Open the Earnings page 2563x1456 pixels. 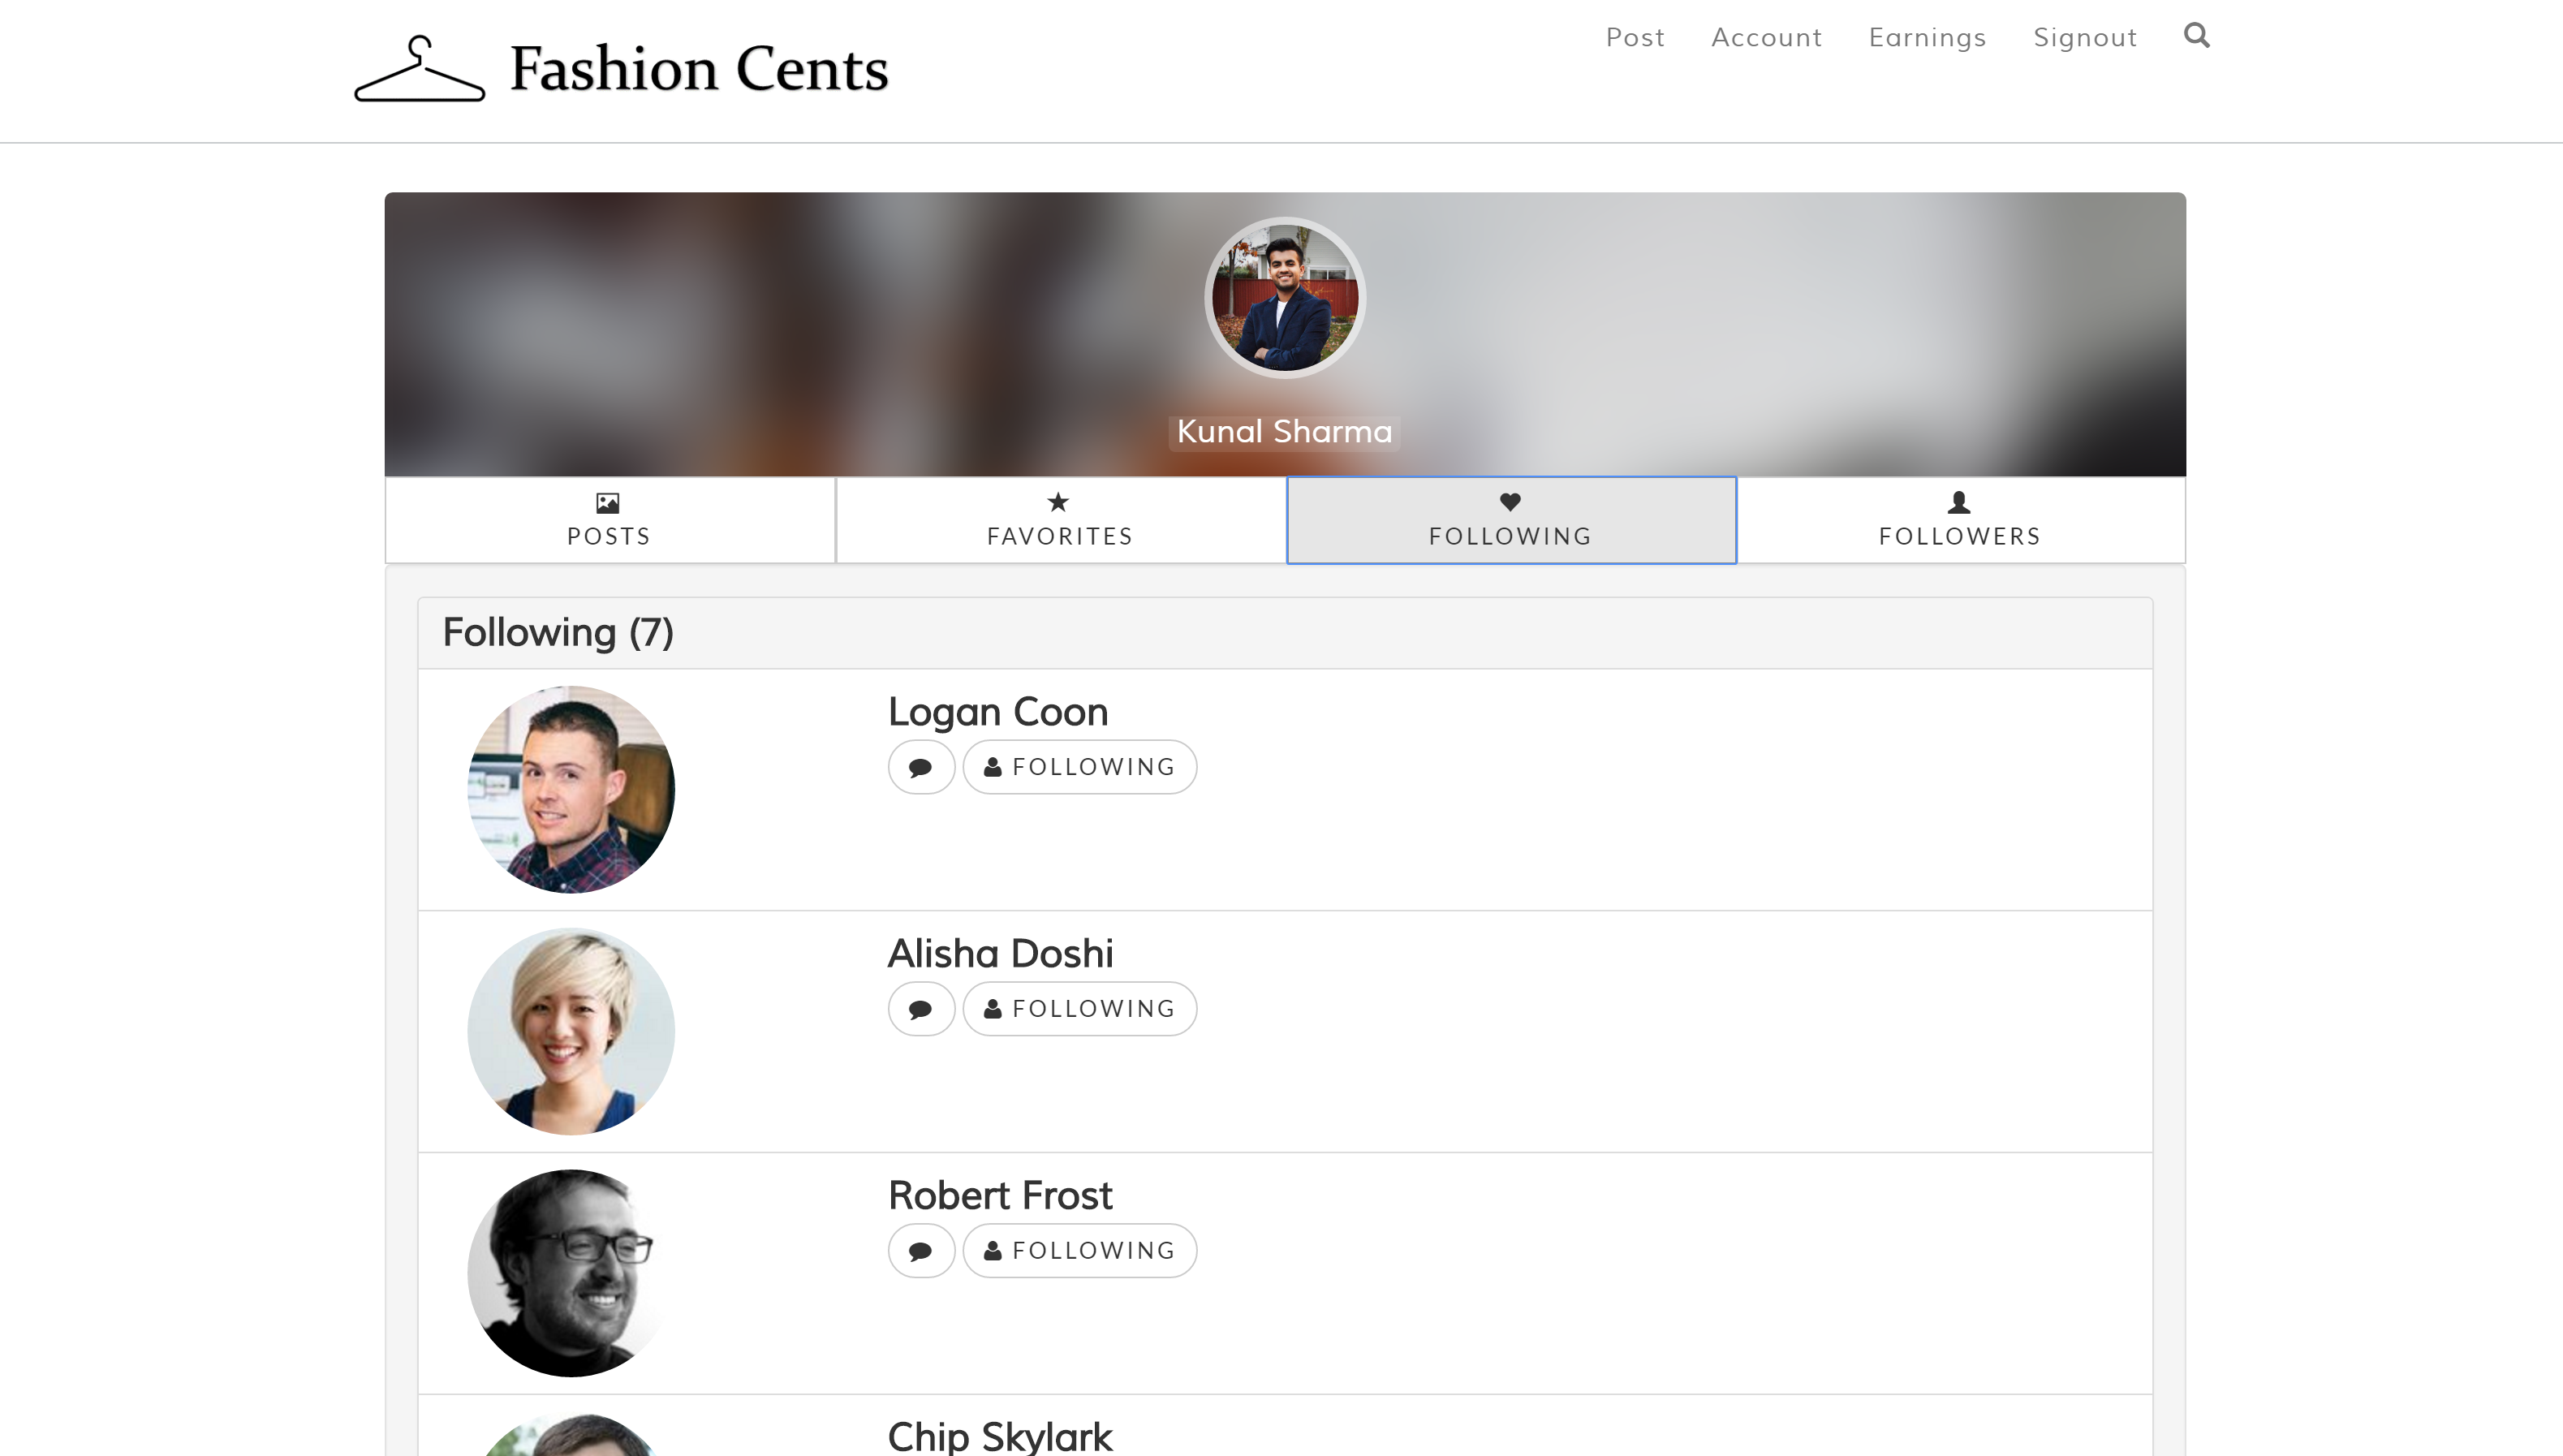[x=1927, y=37]
